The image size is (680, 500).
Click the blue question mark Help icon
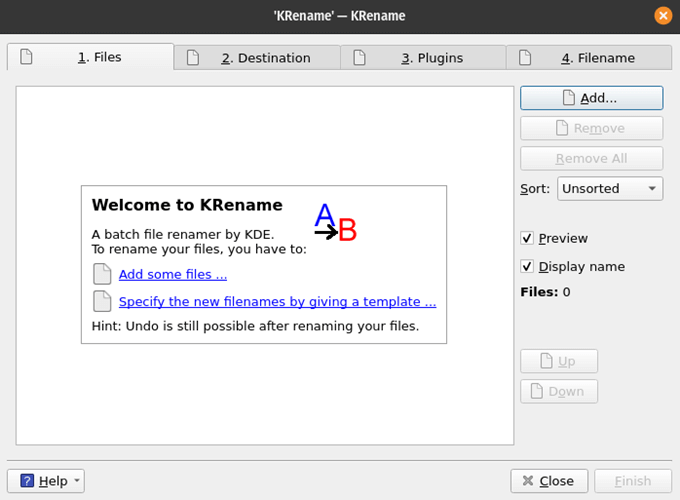pyautogui.click(x=27, y=480)
